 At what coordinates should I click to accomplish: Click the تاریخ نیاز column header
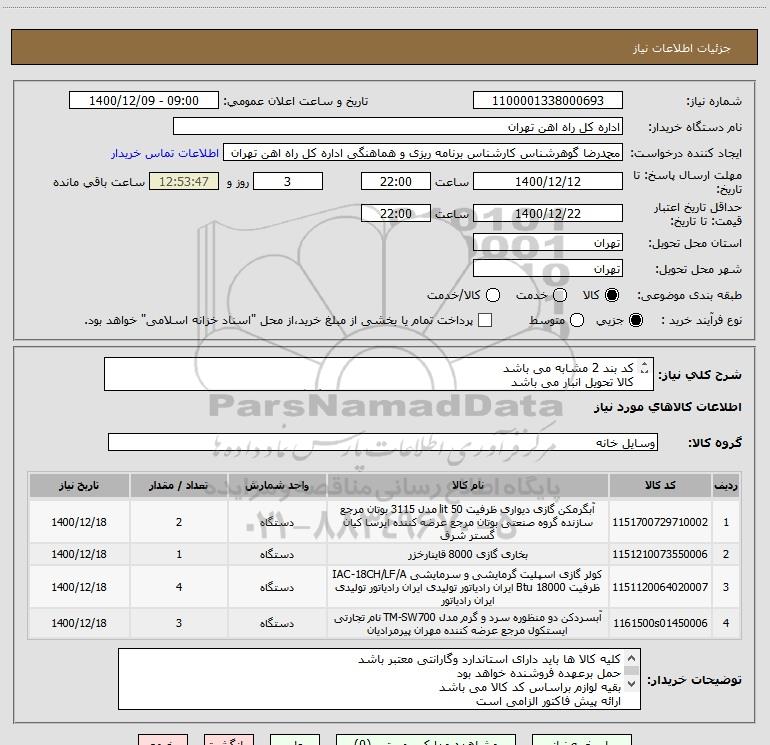point(79,485)
